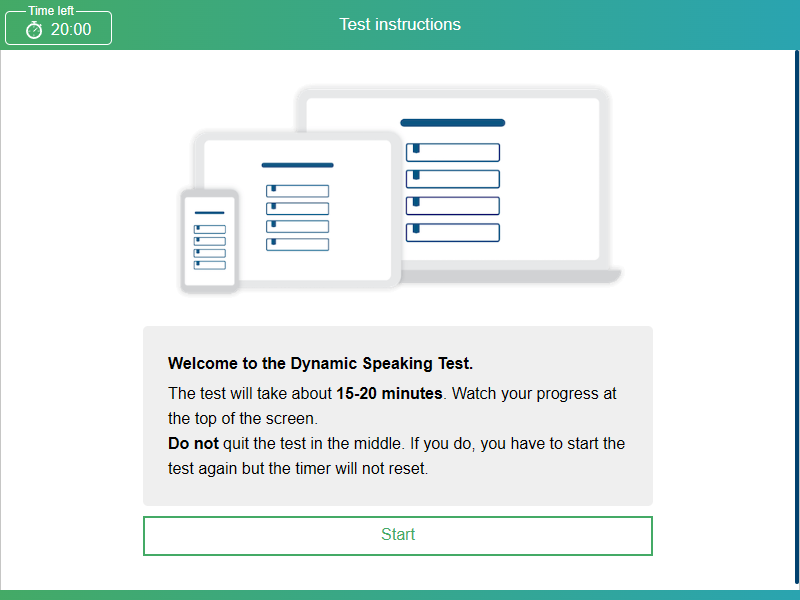Click the green gradient bar at the bottom

point(400,594)
